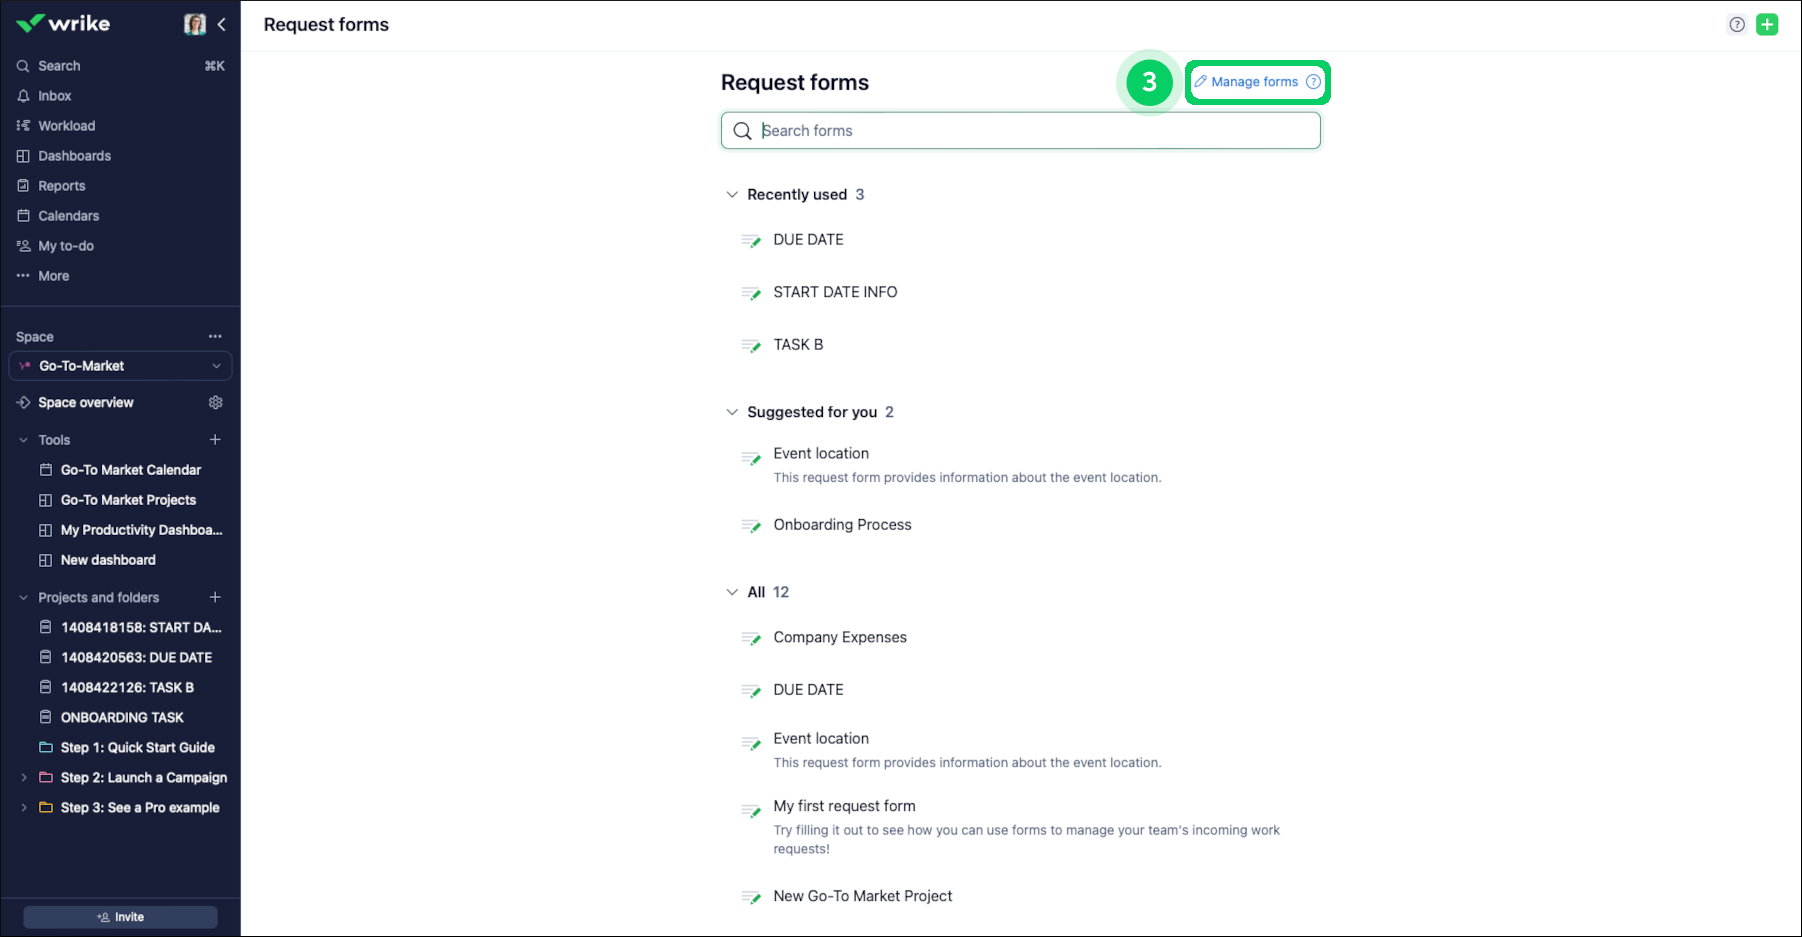Open Space overview settings gear
Viewport: 1802px width, 937px height.
[x=215, y=402]
